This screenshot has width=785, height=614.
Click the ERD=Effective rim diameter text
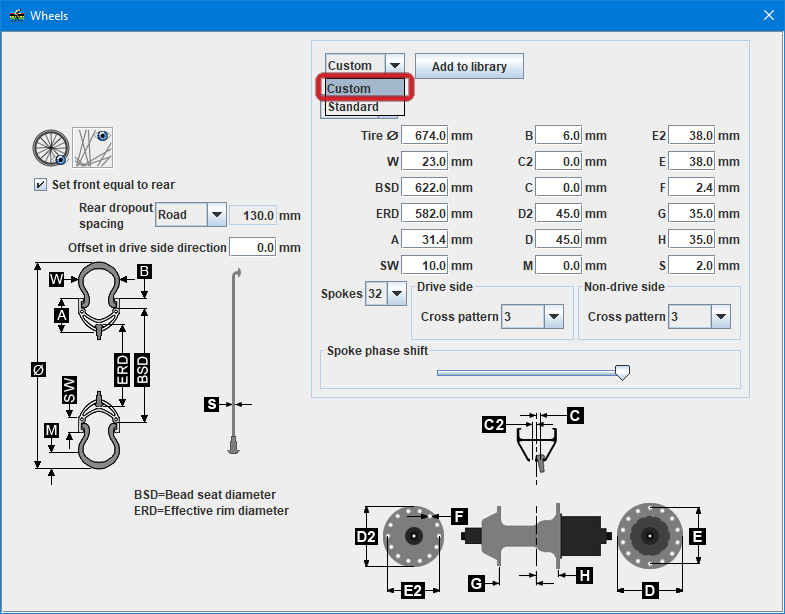coord(211,511)
